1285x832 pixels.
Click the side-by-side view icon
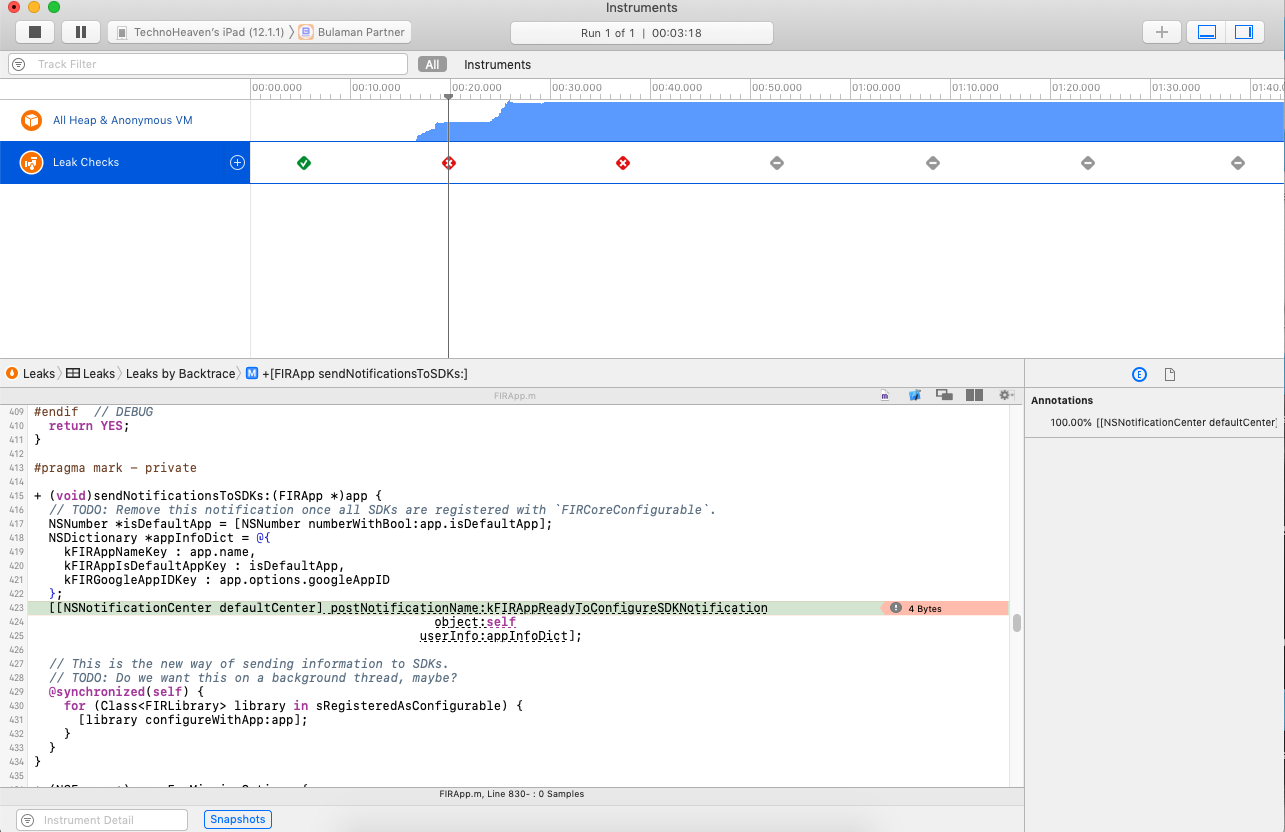974,395
